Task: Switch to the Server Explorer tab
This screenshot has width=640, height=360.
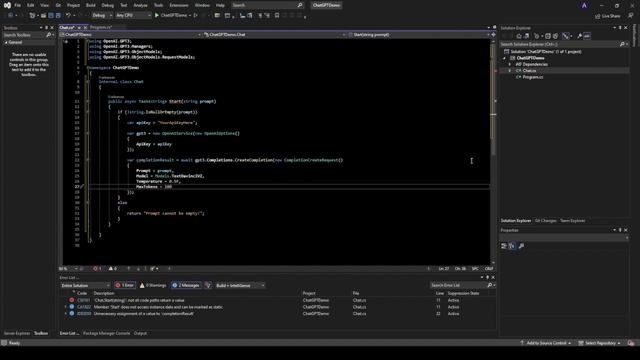Action: pos(17,333)
